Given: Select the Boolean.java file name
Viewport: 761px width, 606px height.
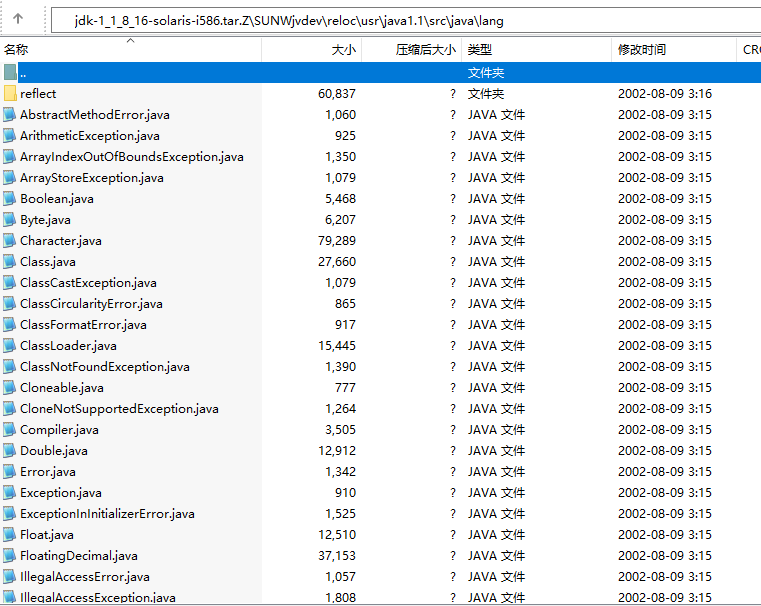Looking at the screenshot, I should tap(57, 199).
